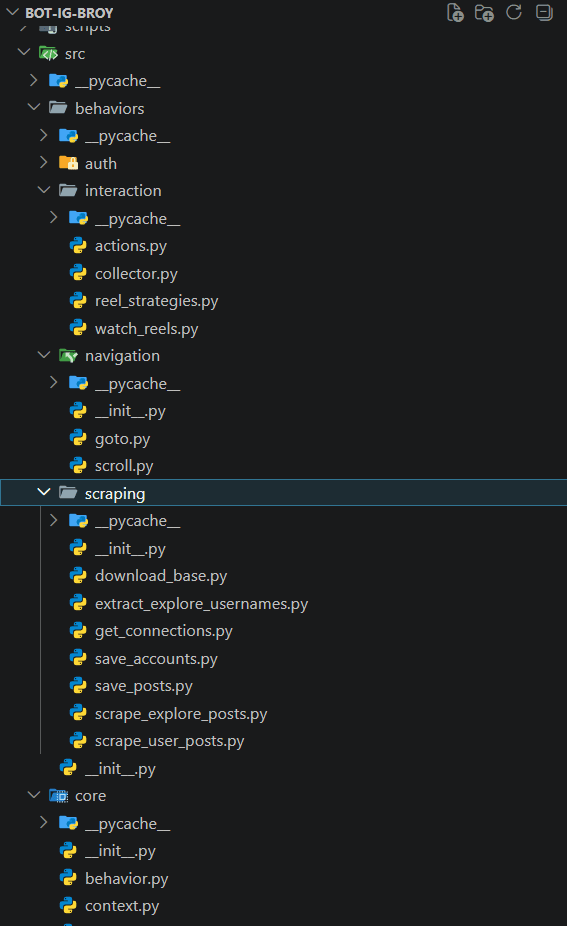Click the auth folder lock icon
This screenshot has width=567, height=926.
pos(69,163)
